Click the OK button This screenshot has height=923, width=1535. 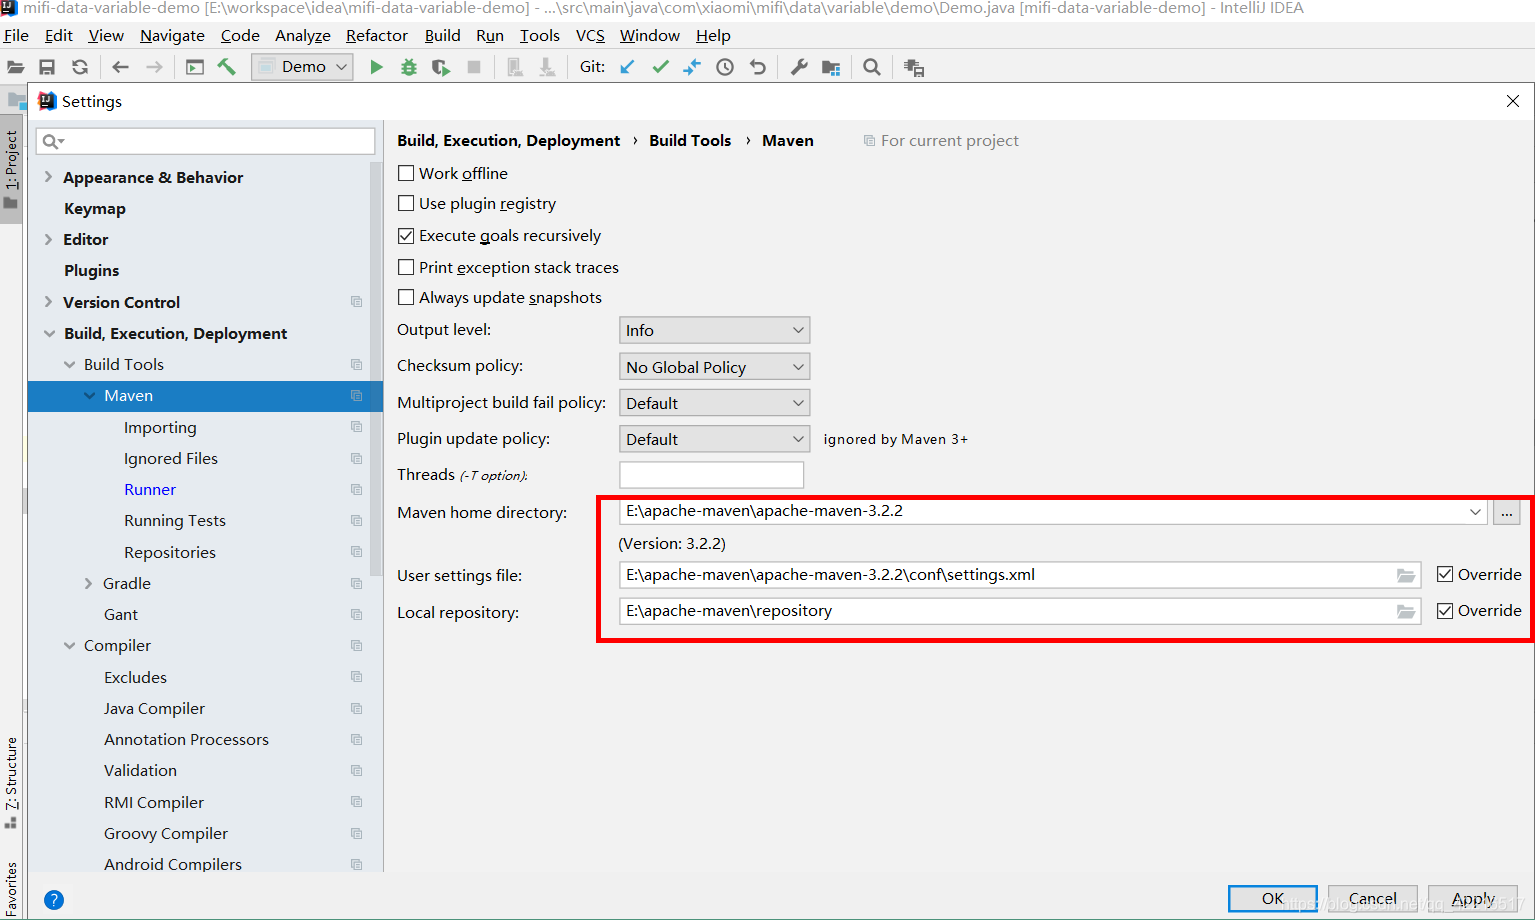[x=1272, y=898]
